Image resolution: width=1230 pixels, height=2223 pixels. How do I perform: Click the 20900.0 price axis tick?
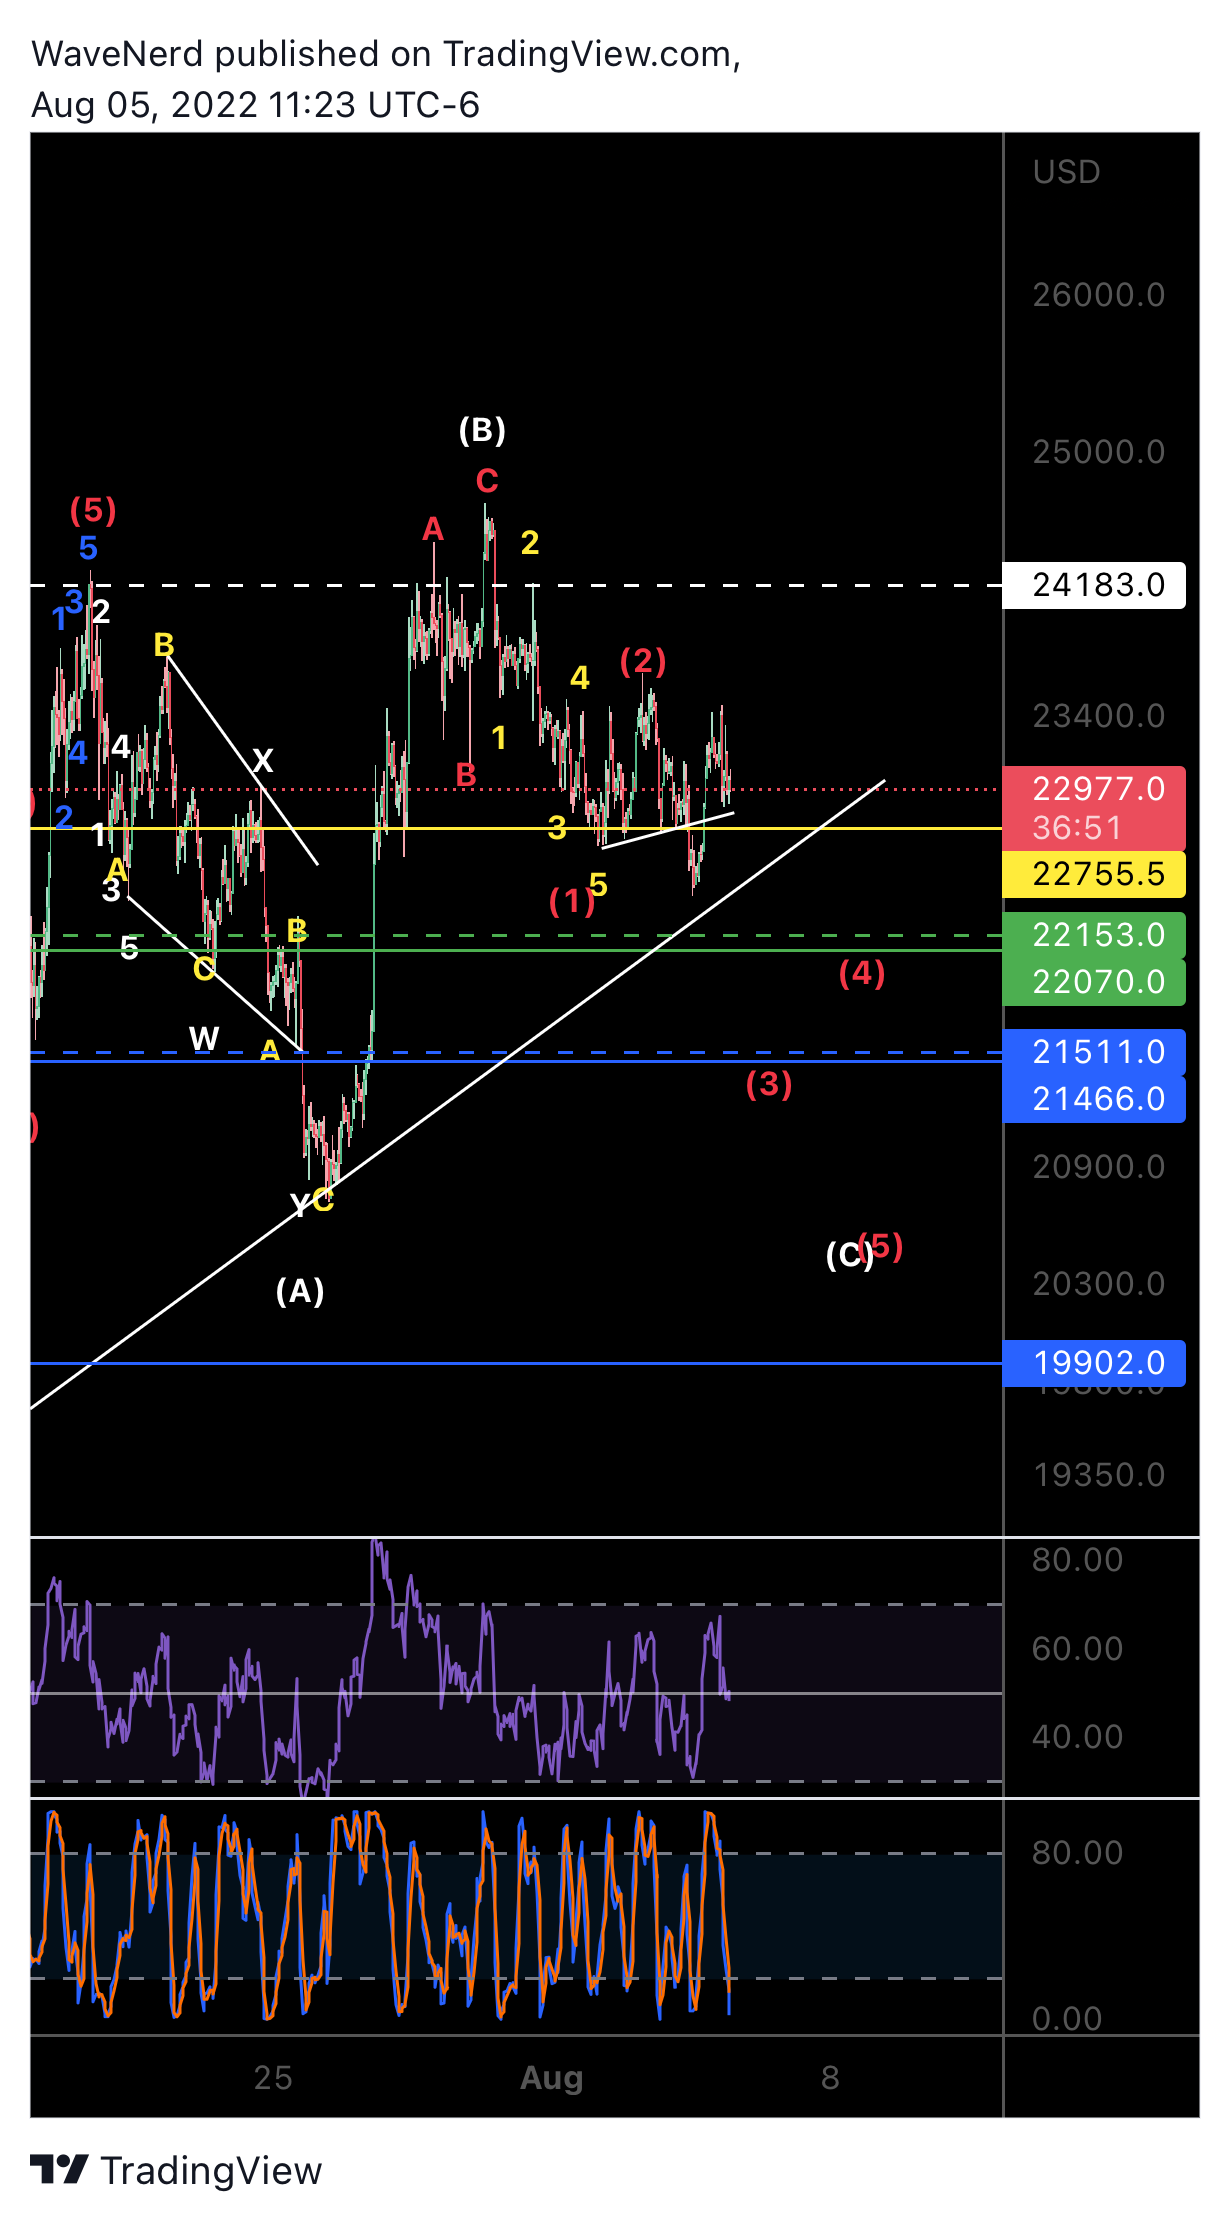tap(1098, 1167)
